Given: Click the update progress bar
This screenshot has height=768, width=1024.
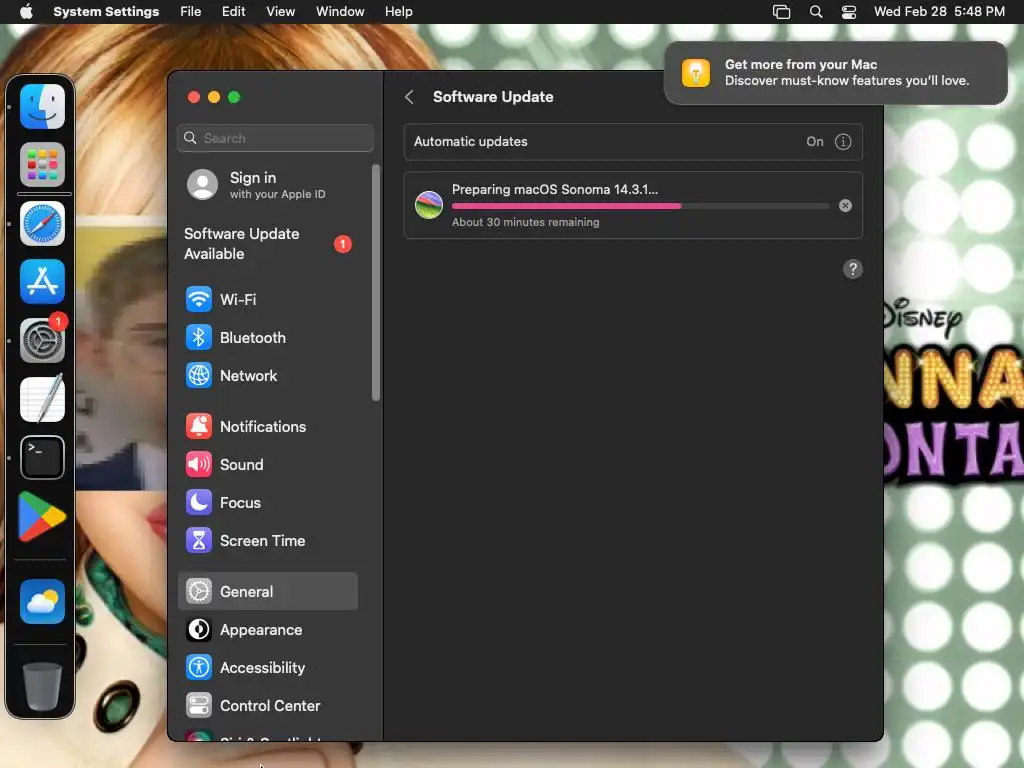Looking at the screenshot, I should click(x=640, y=206).
